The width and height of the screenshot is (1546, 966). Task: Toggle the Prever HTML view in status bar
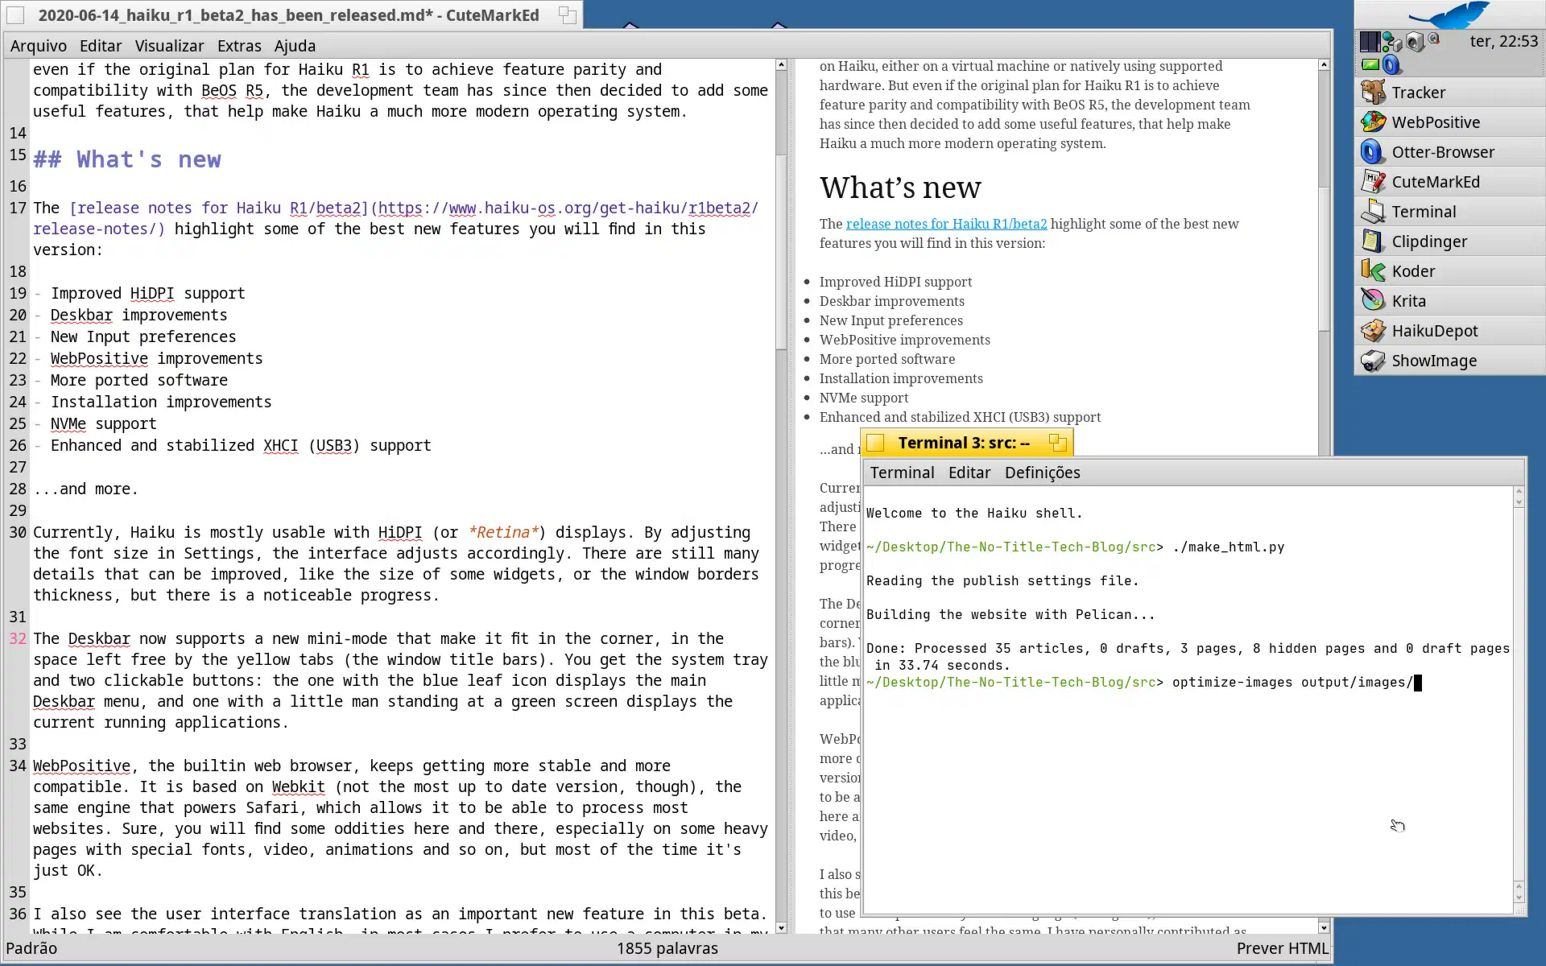pyautogui.click(x=1282, y=948)
